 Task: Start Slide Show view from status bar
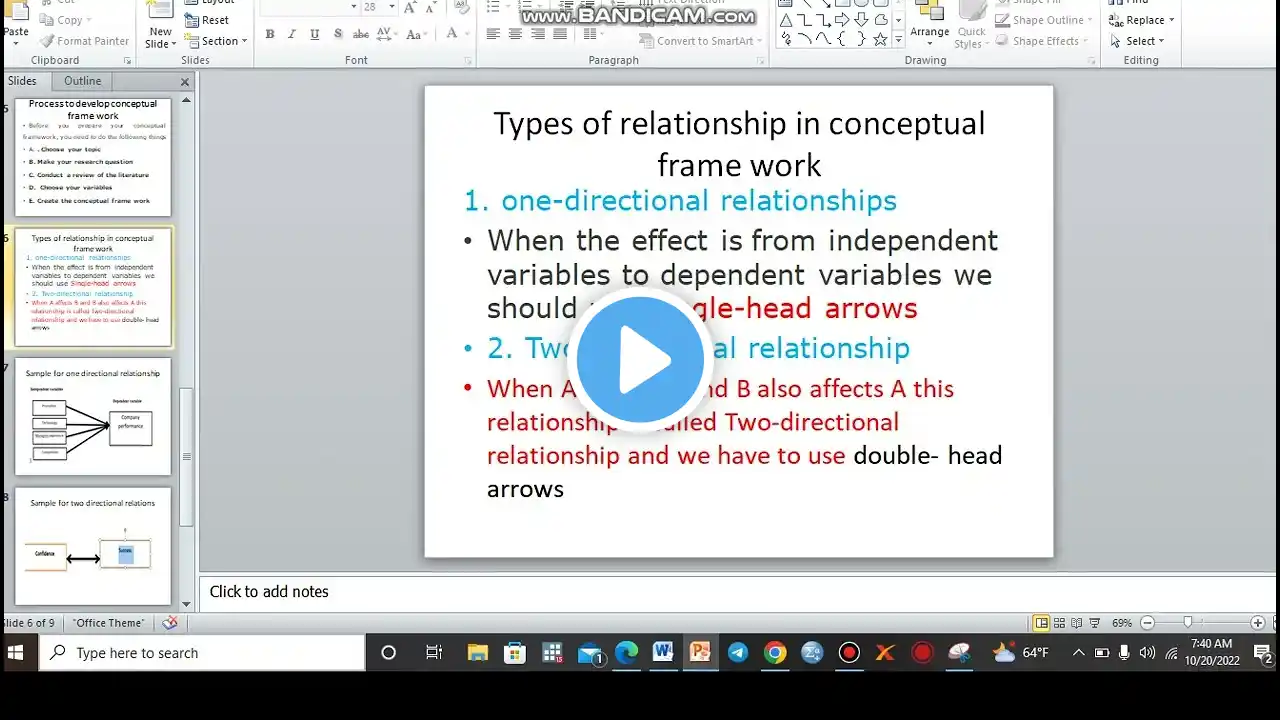tap(1095, 623)
